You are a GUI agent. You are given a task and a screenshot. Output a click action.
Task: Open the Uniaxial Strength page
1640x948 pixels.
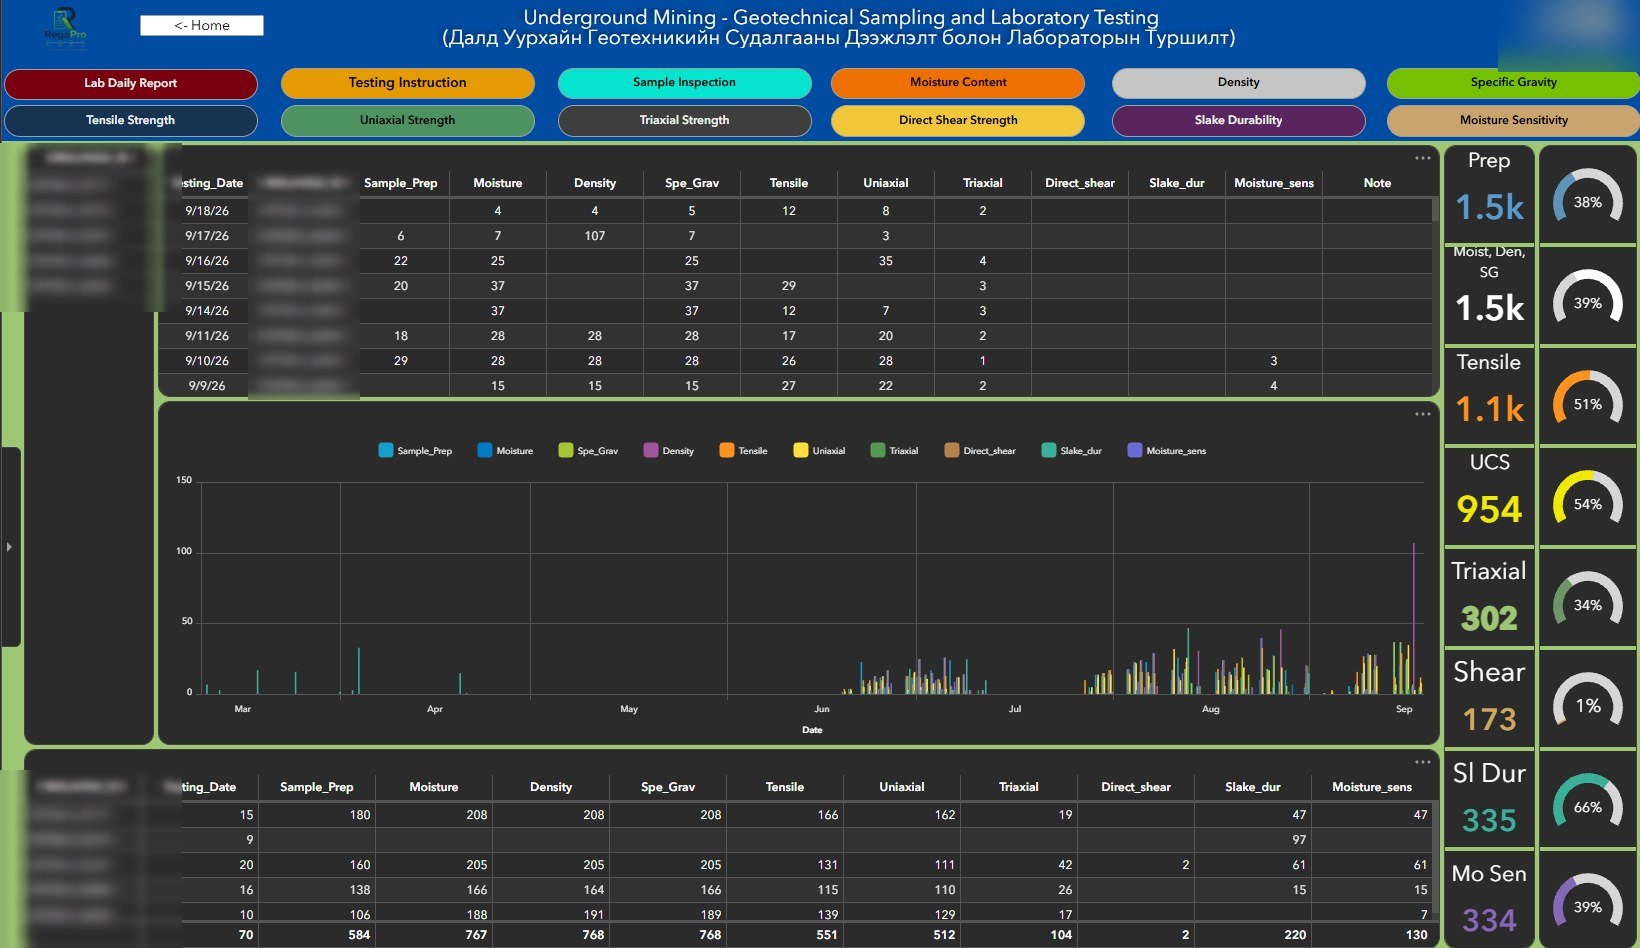tap(407, 120)
